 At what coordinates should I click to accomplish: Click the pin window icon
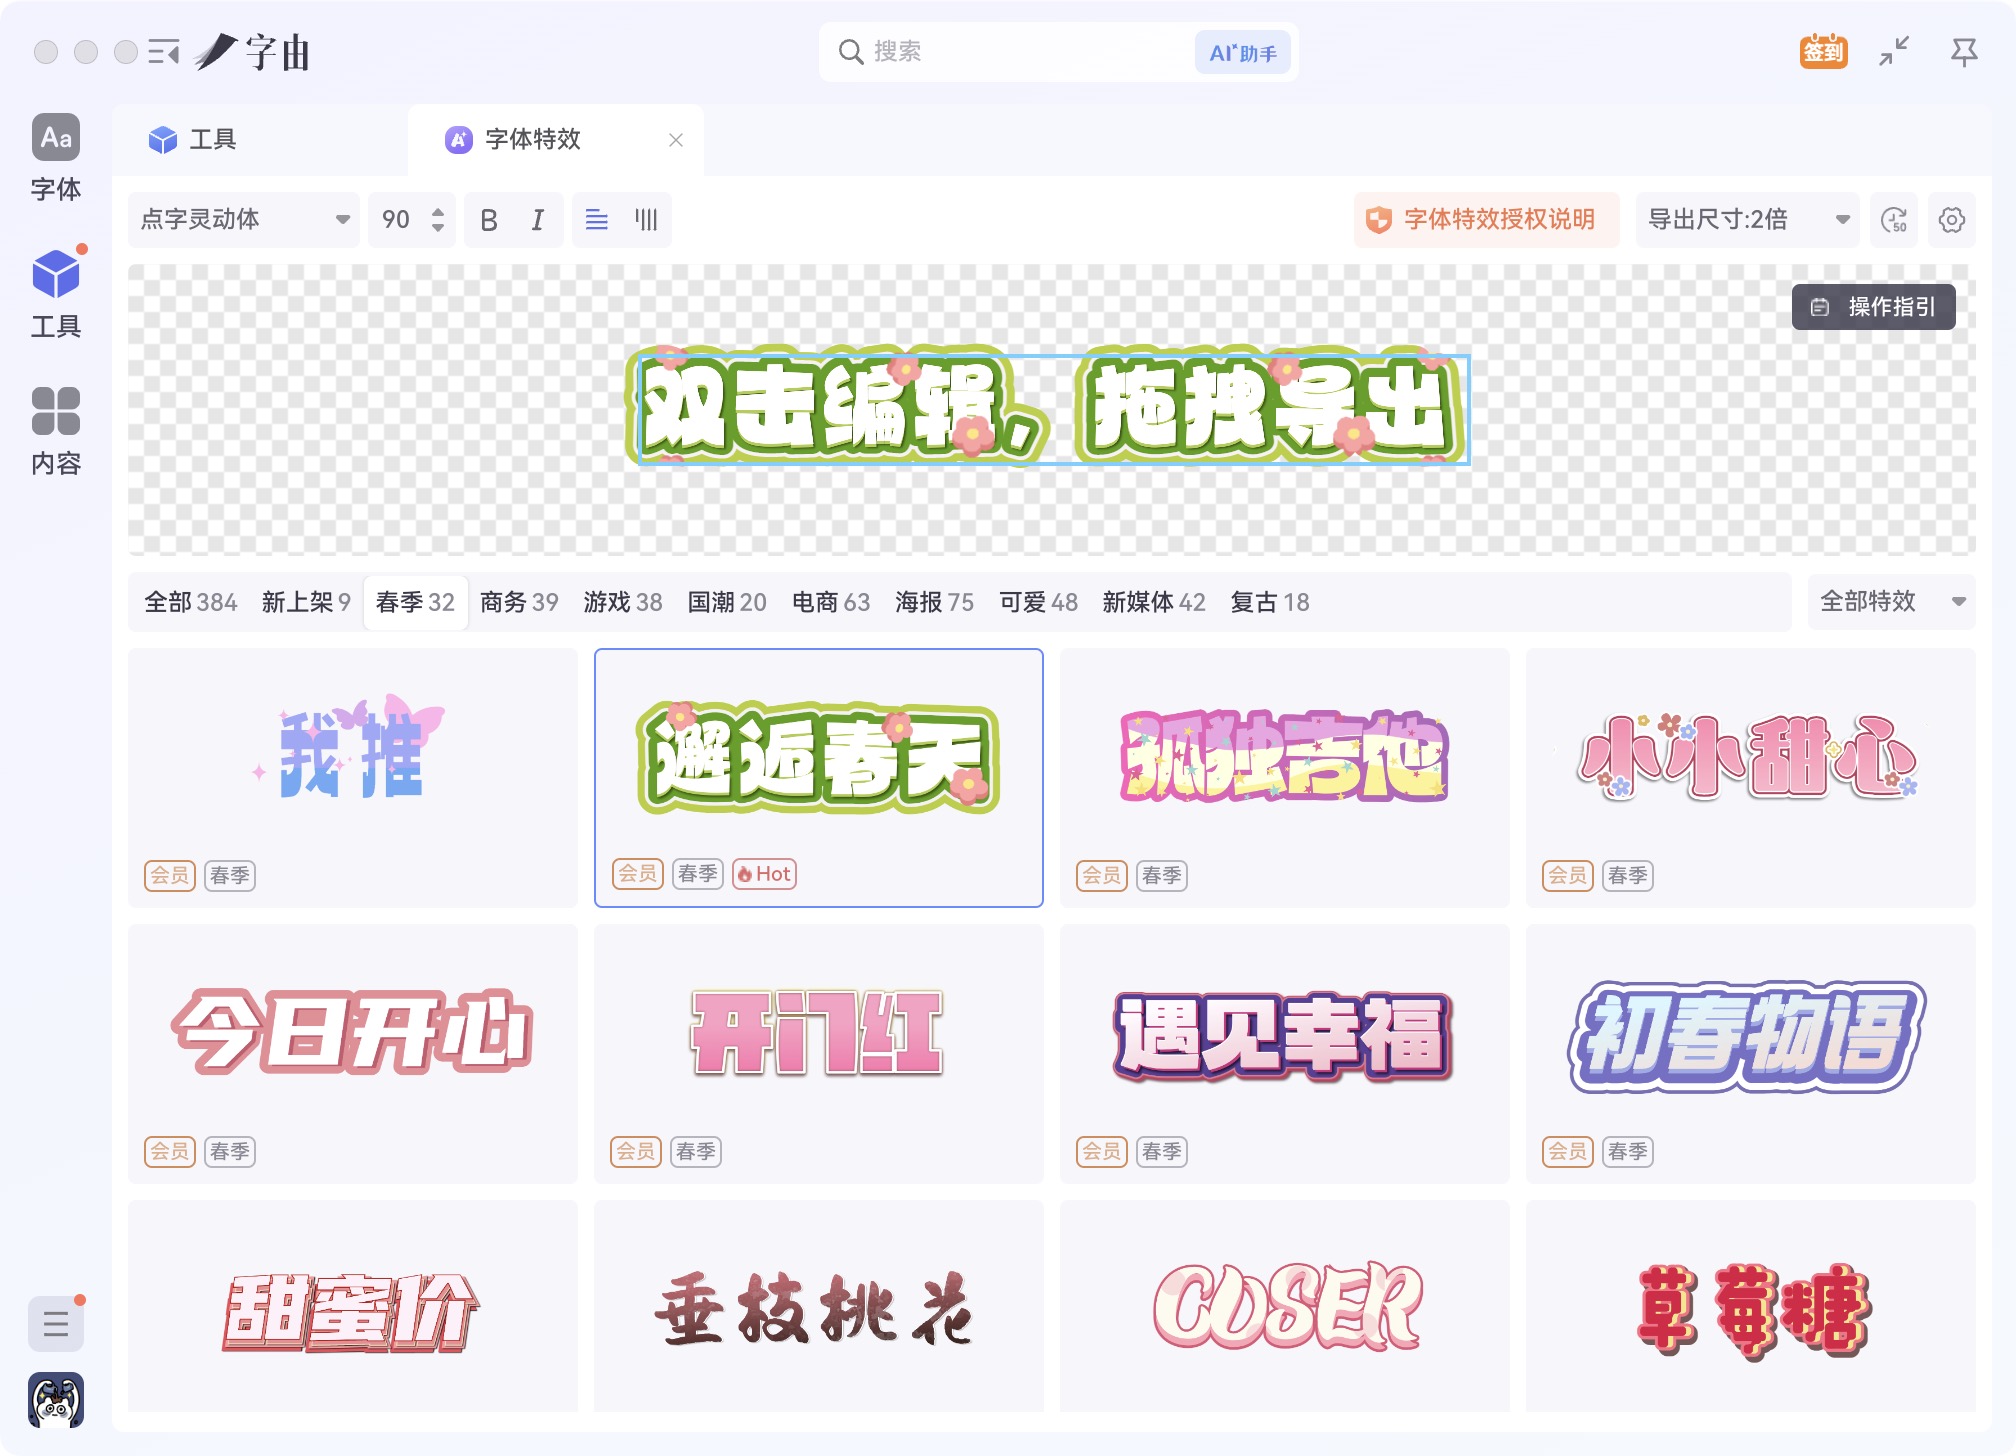click(x=1963, y=52)
